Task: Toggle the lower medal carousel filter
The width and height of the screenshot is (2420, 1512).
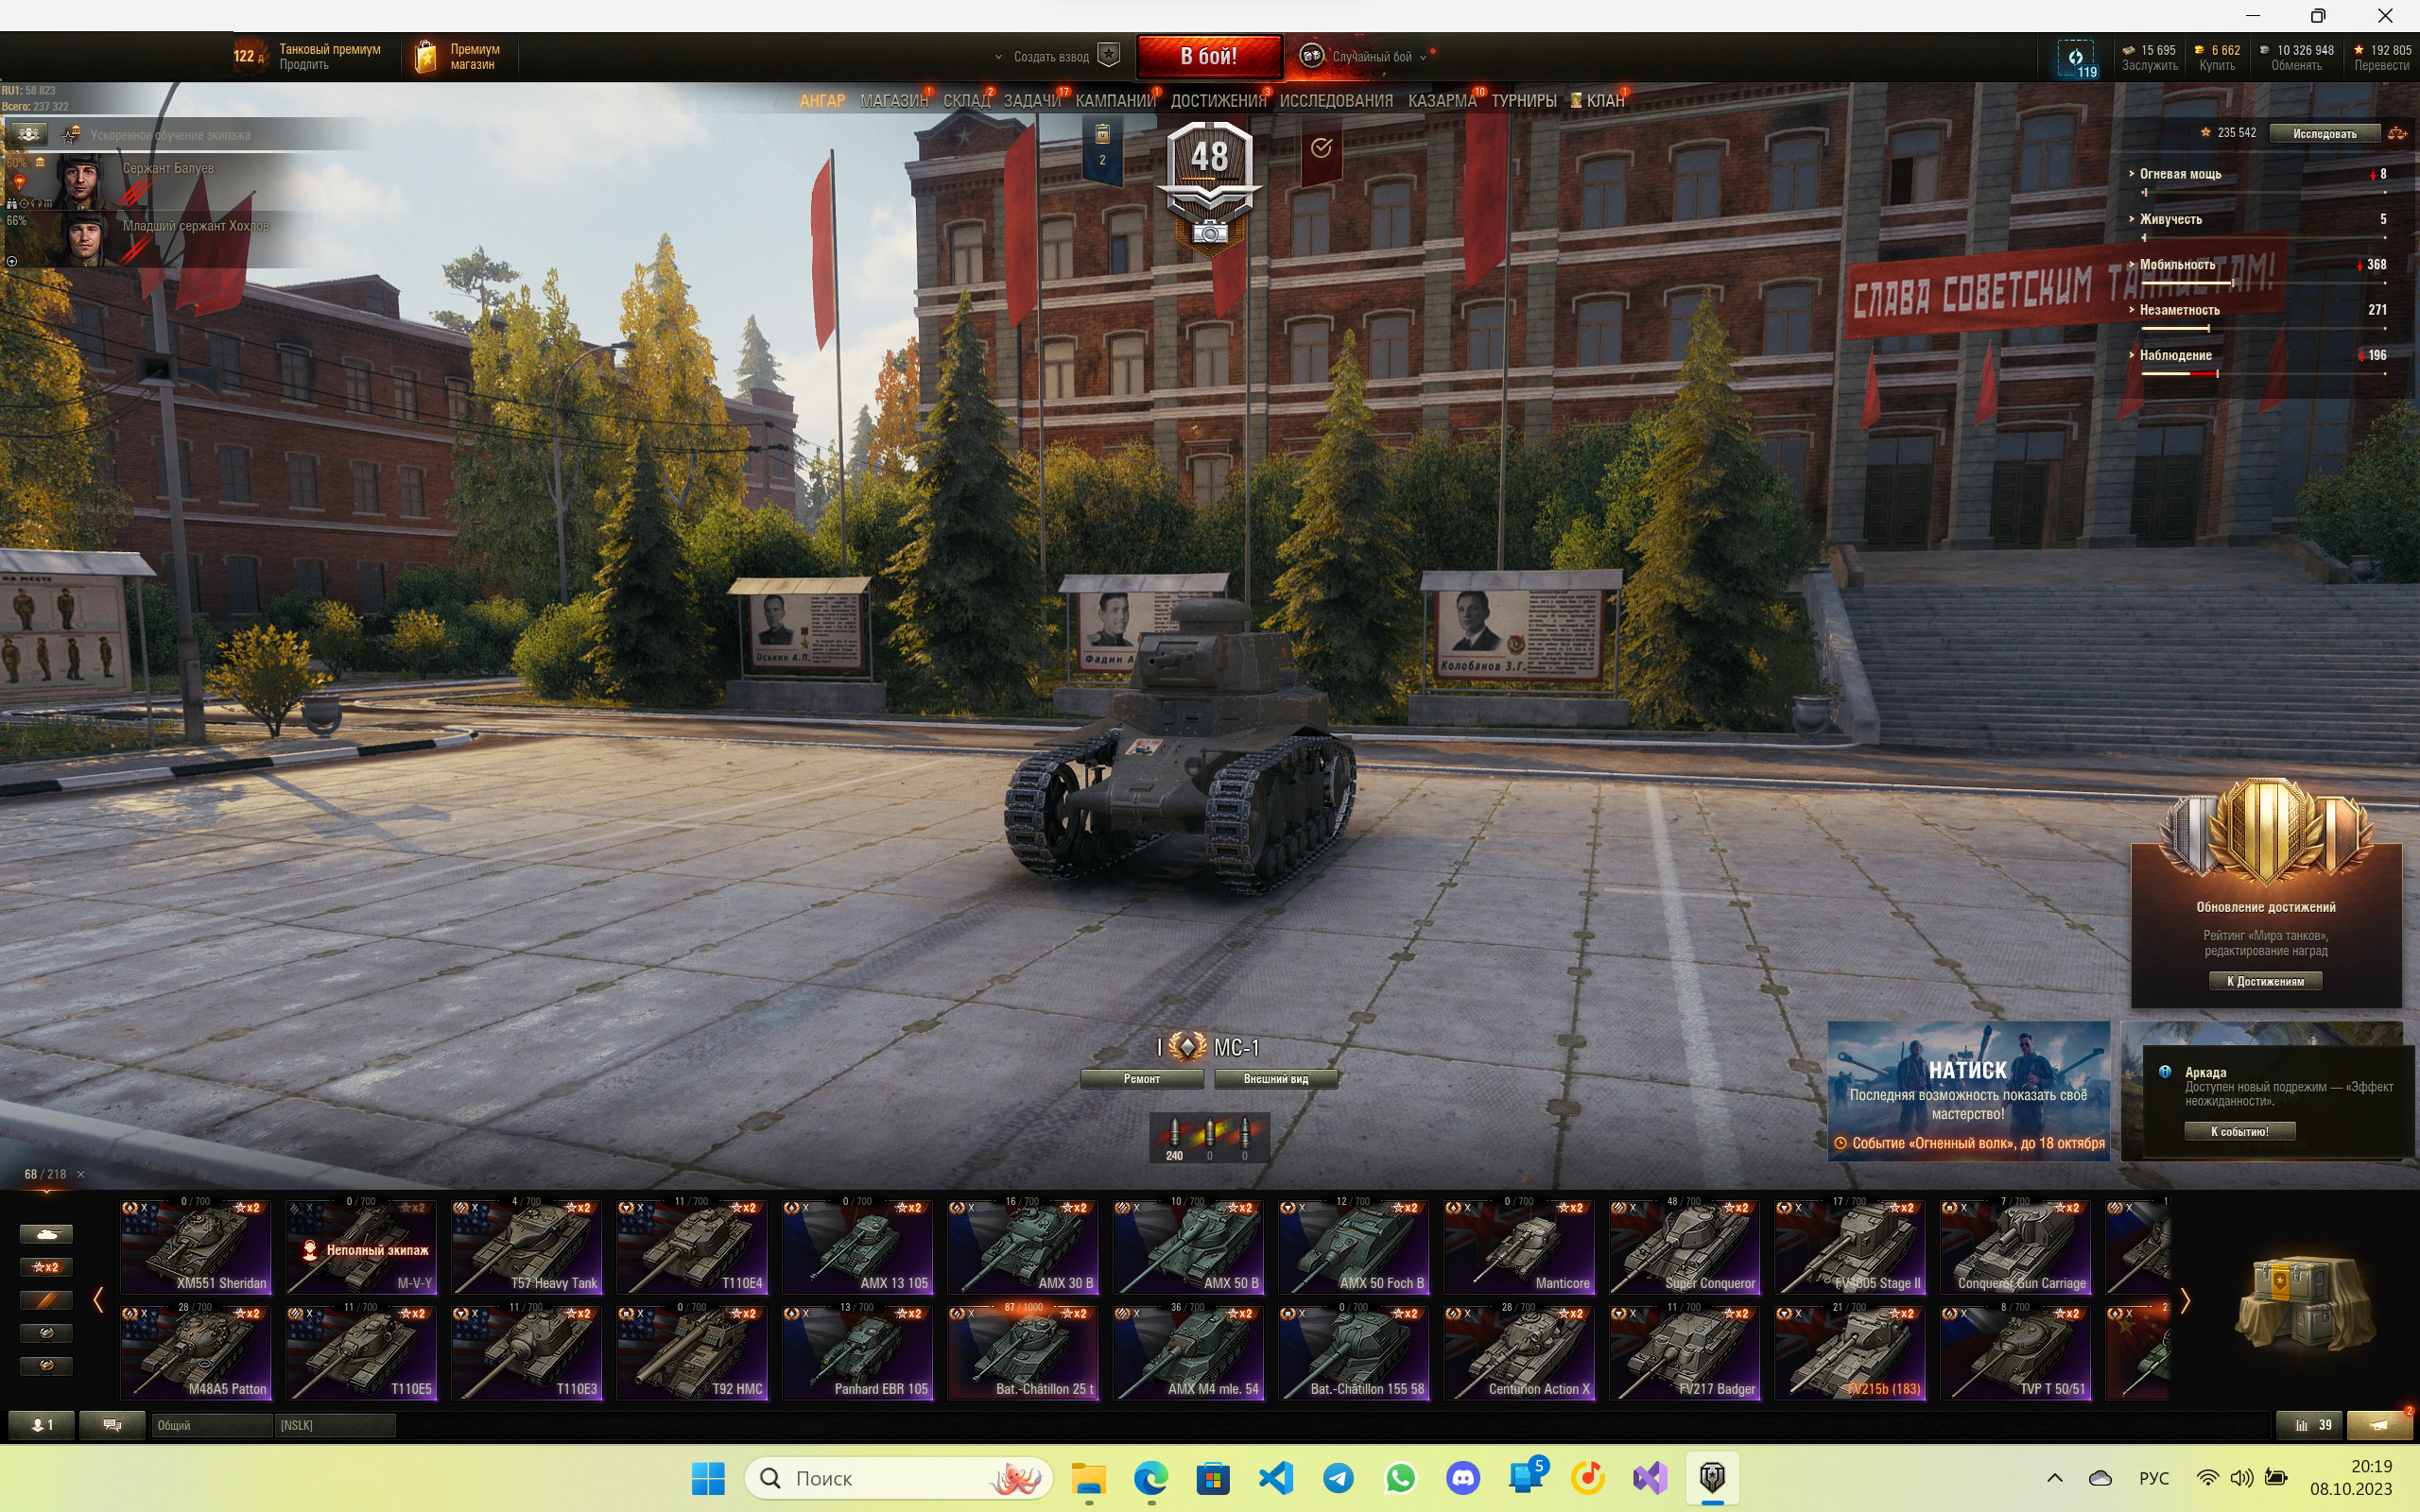Action: coord(46,1366)
